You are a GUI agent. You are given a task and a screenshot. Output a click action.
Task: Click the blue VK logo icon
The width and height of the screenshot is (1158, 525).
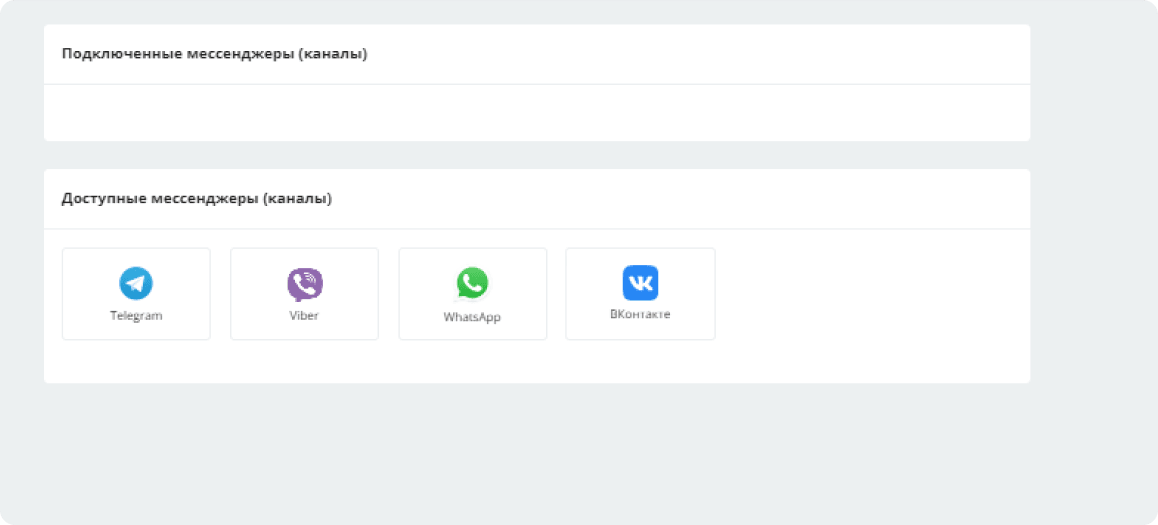coord(640,283)
